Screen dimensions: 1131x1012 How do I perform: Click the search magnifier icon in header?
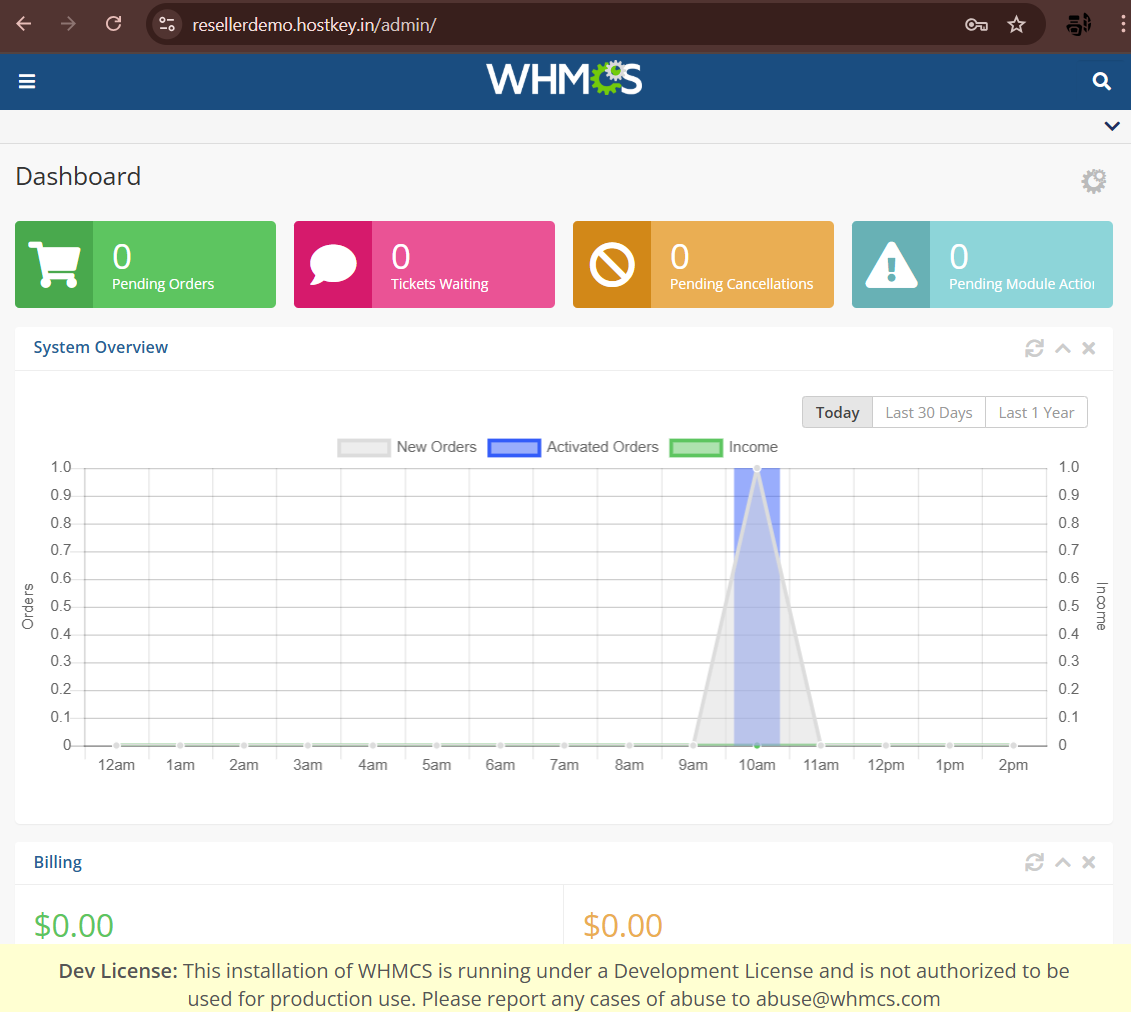1101,81
